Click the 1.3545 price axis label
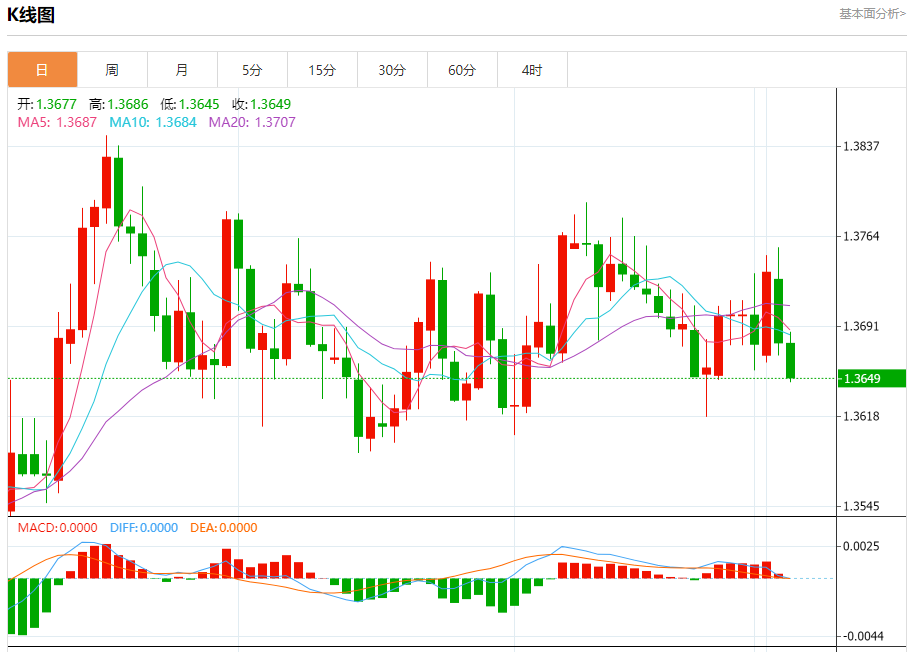The width and height of the screenshot is (914, 652). point(861,506)
